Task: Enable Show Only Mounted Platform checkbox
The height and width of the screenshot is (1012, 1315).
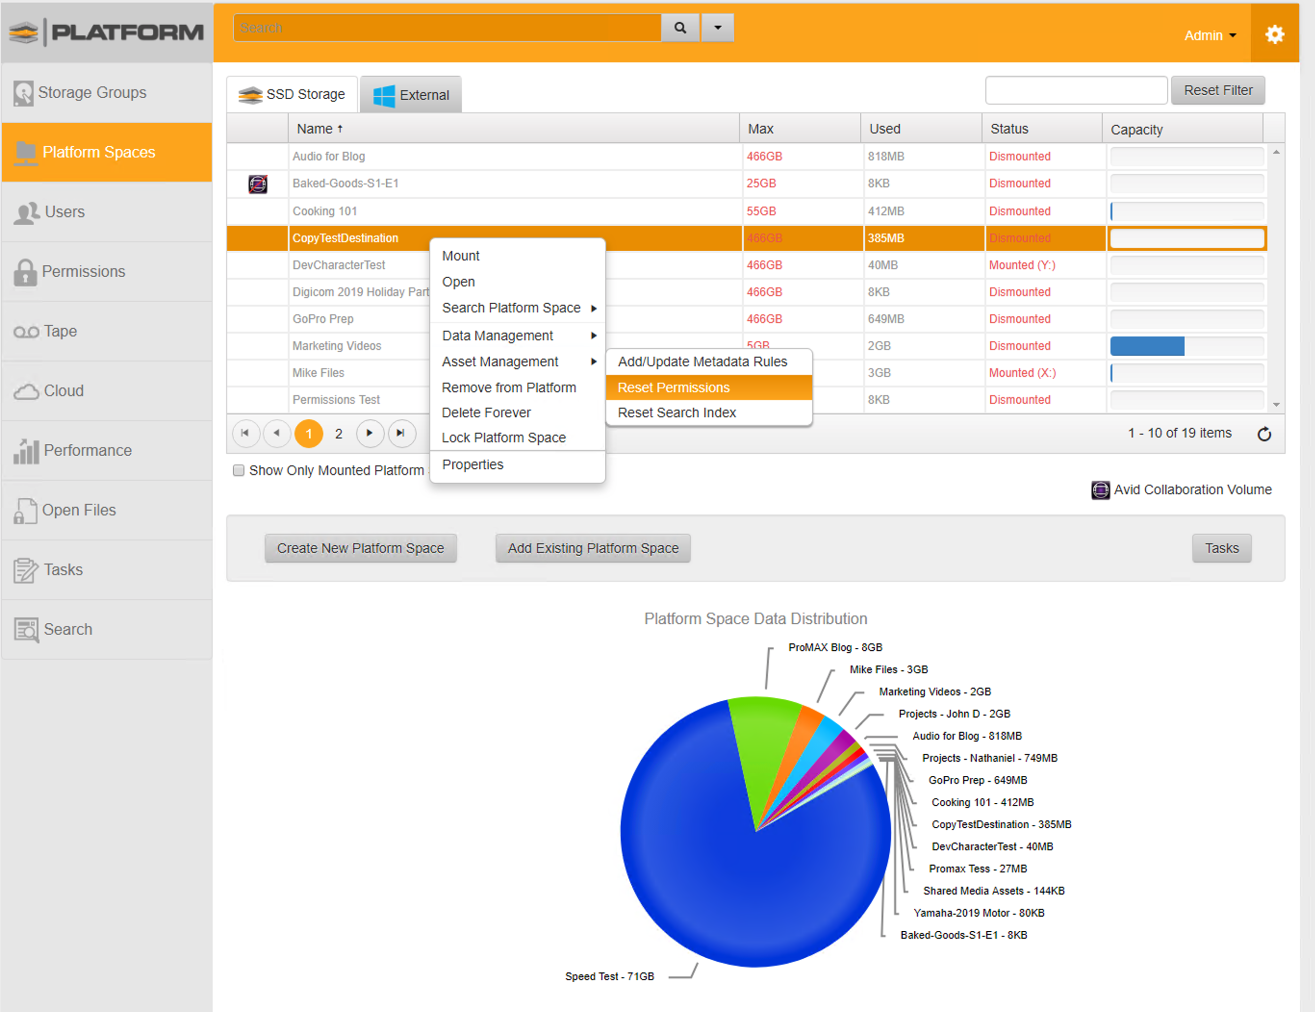Action: tap(239, 470)
